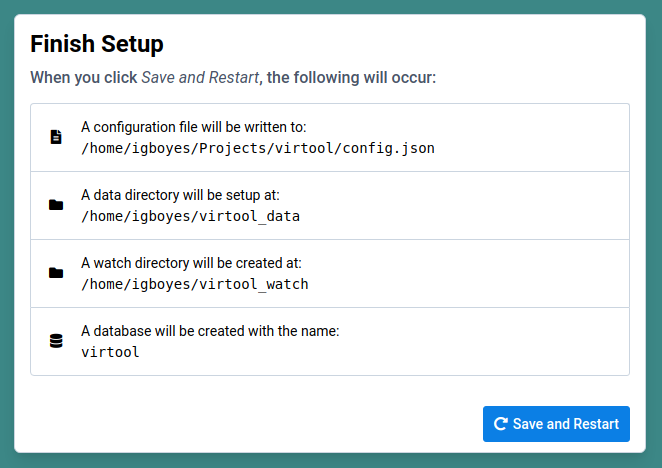Click 'A watch directory will be created at' label
The width and height of the screenshot is (662, 468).
191,263
